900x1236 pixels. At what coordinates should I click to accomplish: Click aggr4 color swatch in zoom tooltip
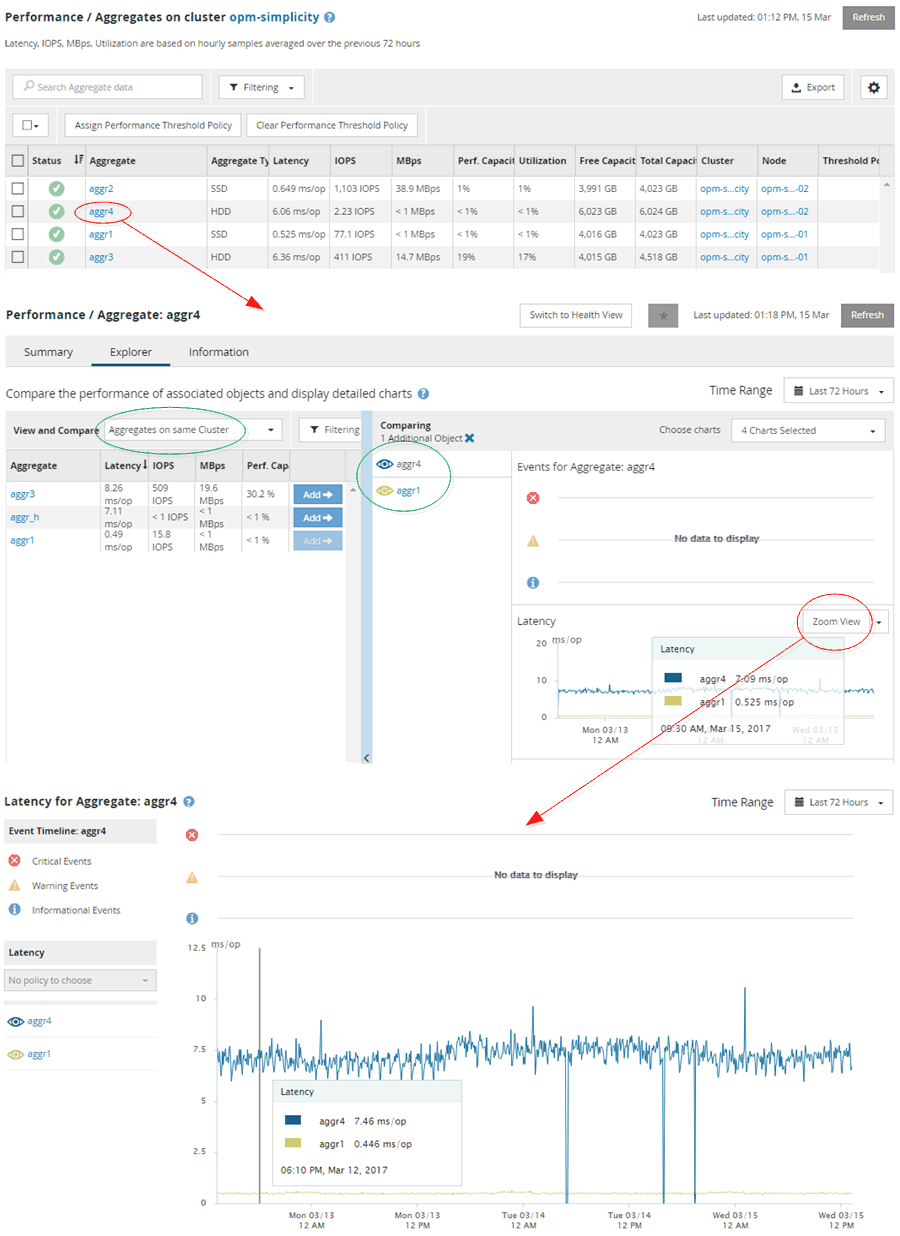click(x=294, y=1120)
